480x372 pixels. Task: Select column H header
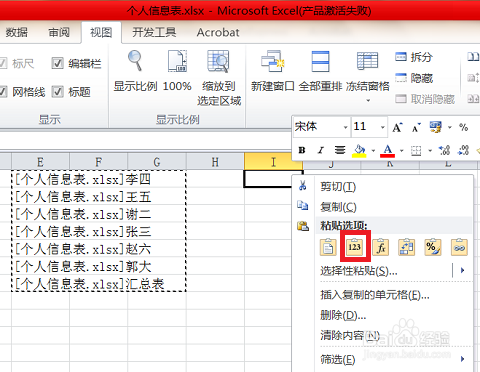pyautogui.click(x=215, y=162)
